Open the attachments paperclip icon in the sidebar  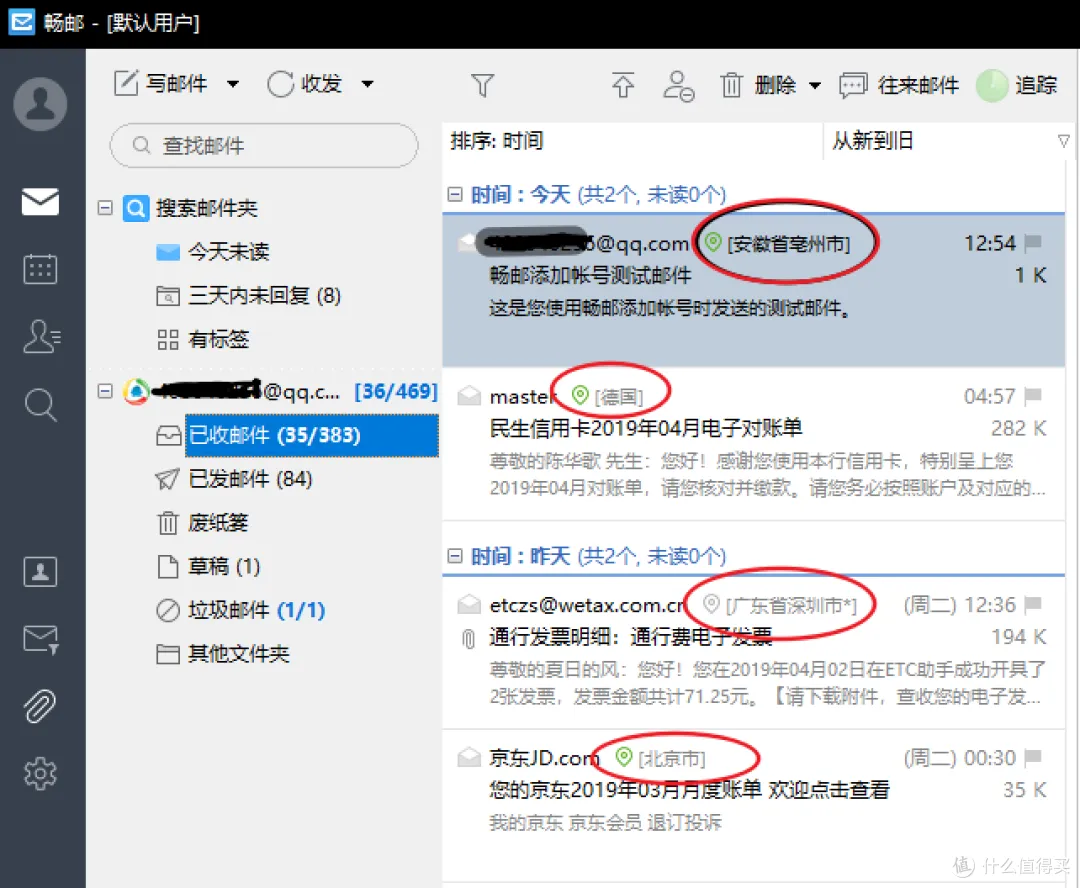point(40,706)
